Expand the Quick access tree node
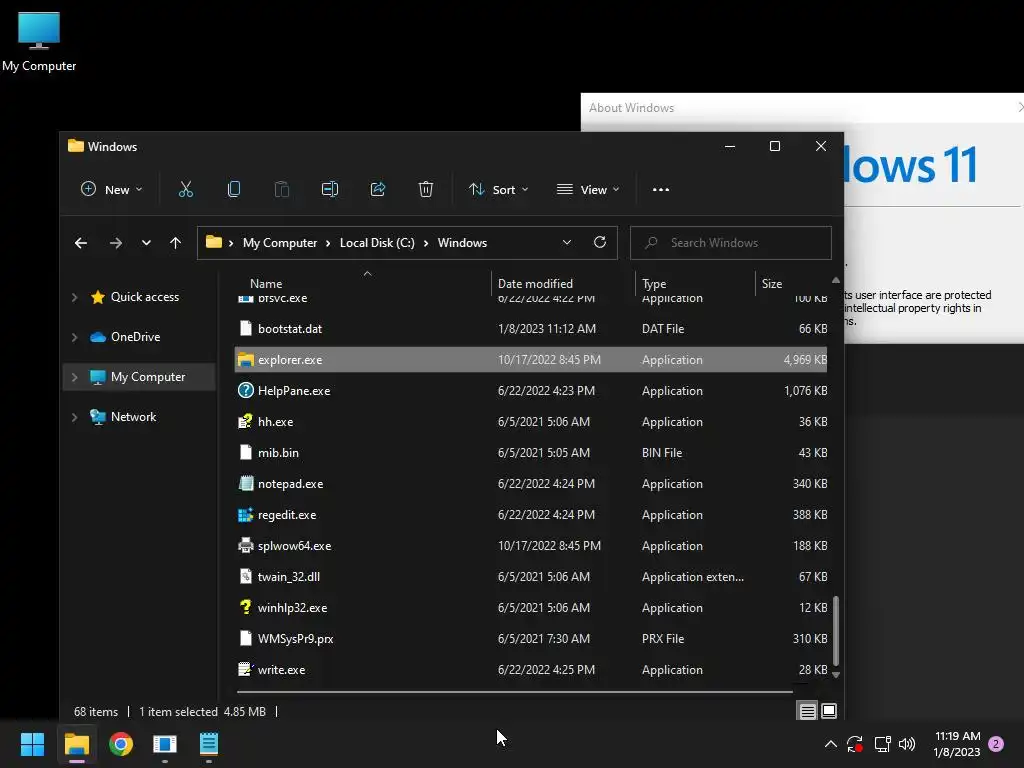The height and width of the screenshot is (768, 1024). pyautogui.click(x=74, y=297)
